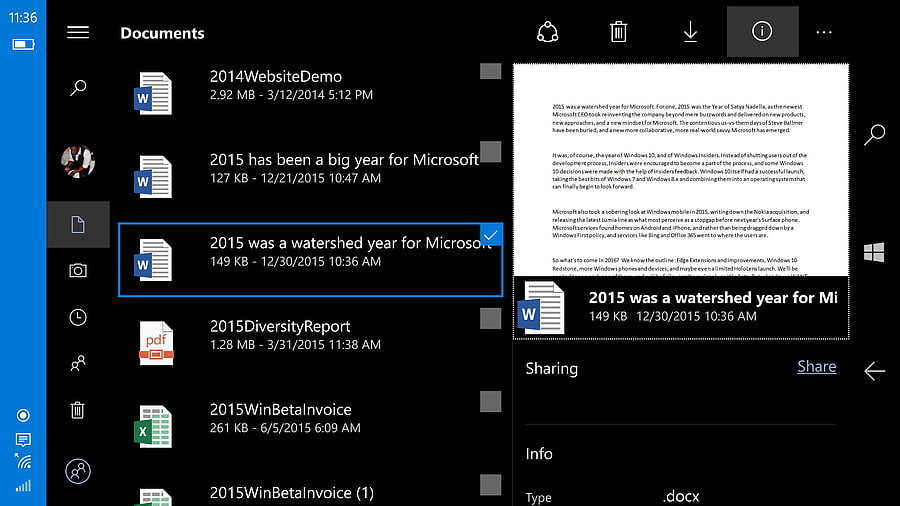Click the 1.28 MB - 3/31/2015 details line
The width and height of the screenshot is (900, 506).
[295, 345]
